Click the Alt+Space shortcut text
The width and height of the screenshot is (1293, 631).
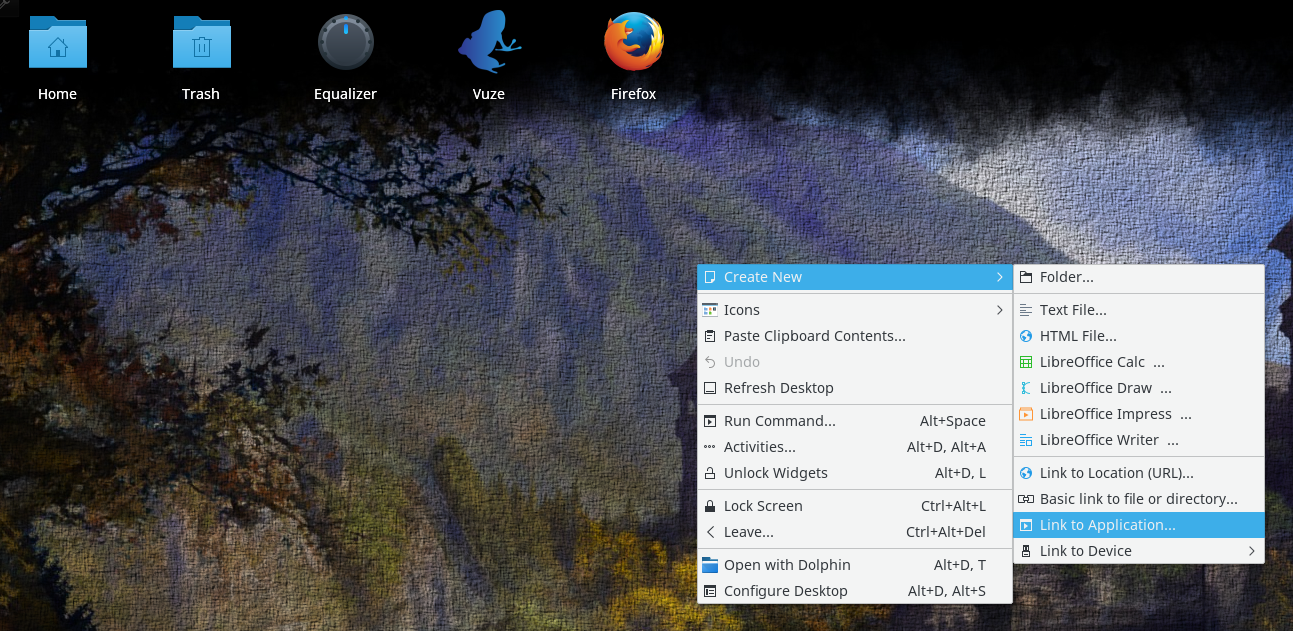pos(953,421)
